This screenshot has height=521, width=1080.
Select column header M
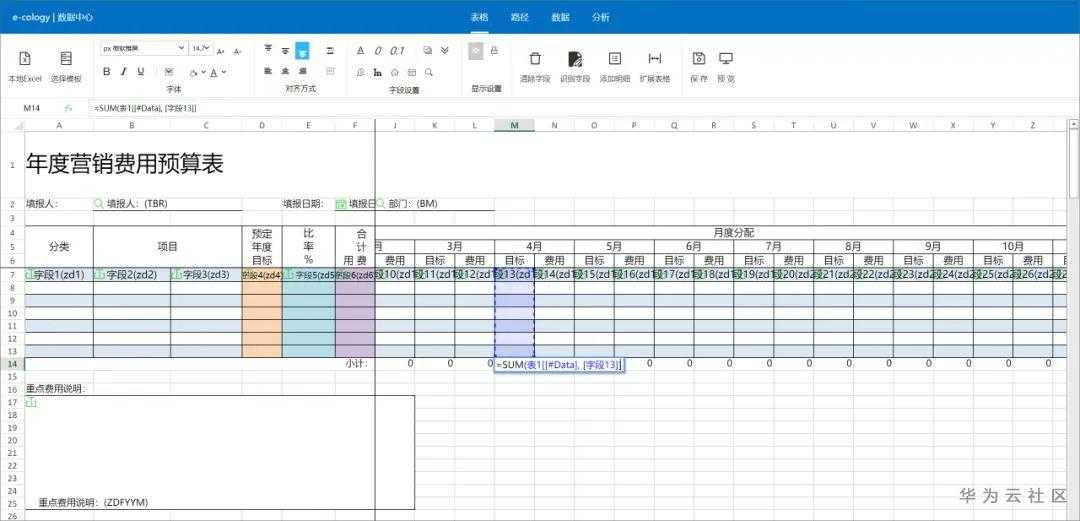pyautogui.click(x=515, y=125)
